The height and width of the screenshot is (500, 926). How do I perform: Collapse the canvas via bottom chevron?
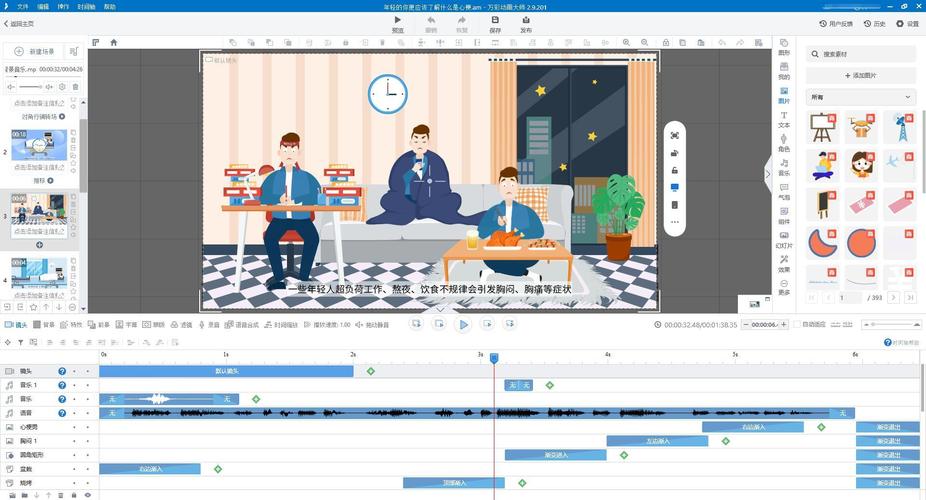pyautogui.click(x=441, y=310)
